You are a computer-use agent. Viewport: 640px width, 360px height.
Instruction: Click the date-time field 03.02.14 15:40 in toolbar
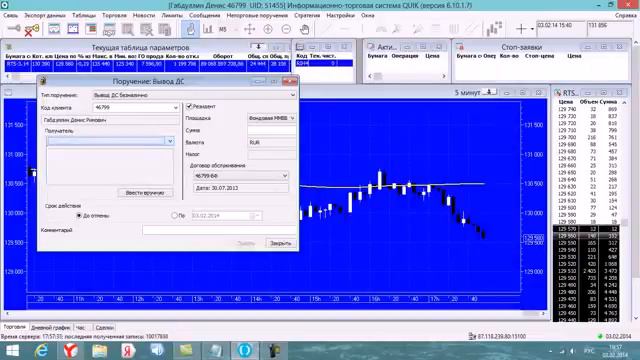tap(560, 28)
